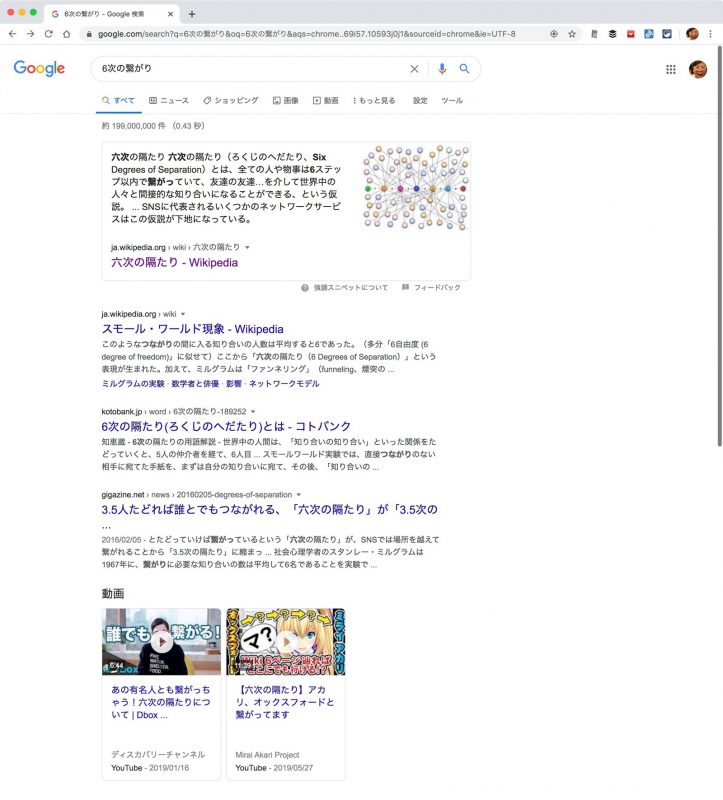Switch to the 動画 tab

(x=326, y=101)
